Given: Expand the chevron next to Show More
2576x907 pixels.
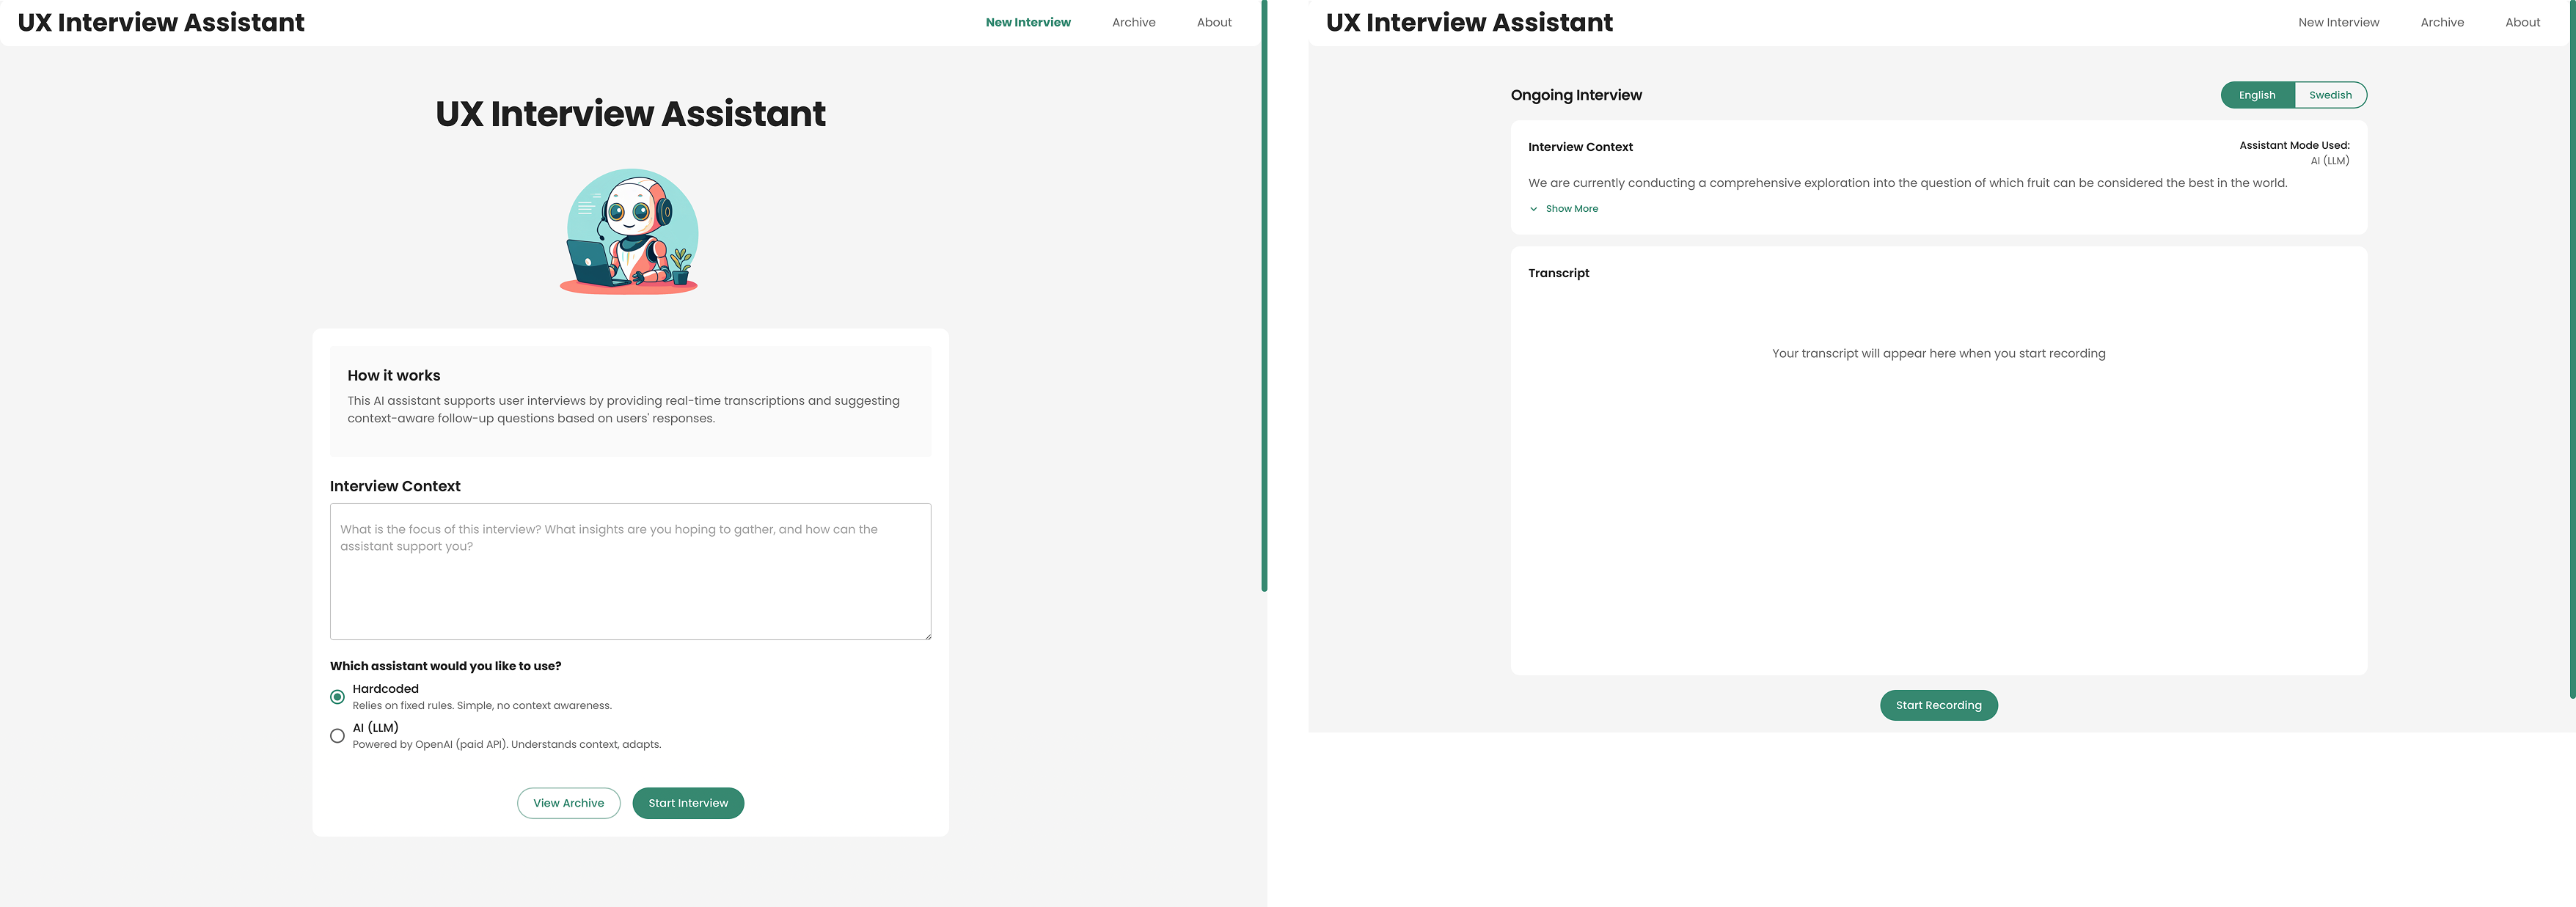Looking at the screenshot, I should (1533, 209).
